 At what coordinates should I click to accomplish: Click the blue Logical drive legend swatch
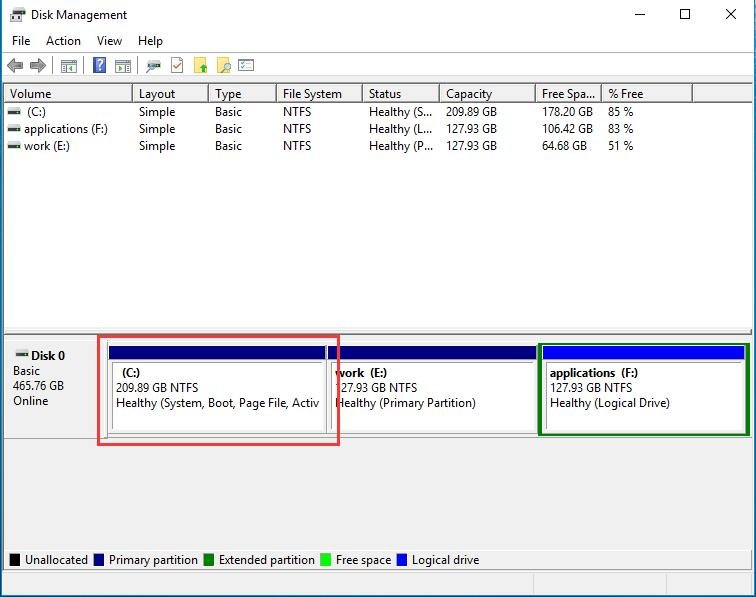(x=402, y=560)
